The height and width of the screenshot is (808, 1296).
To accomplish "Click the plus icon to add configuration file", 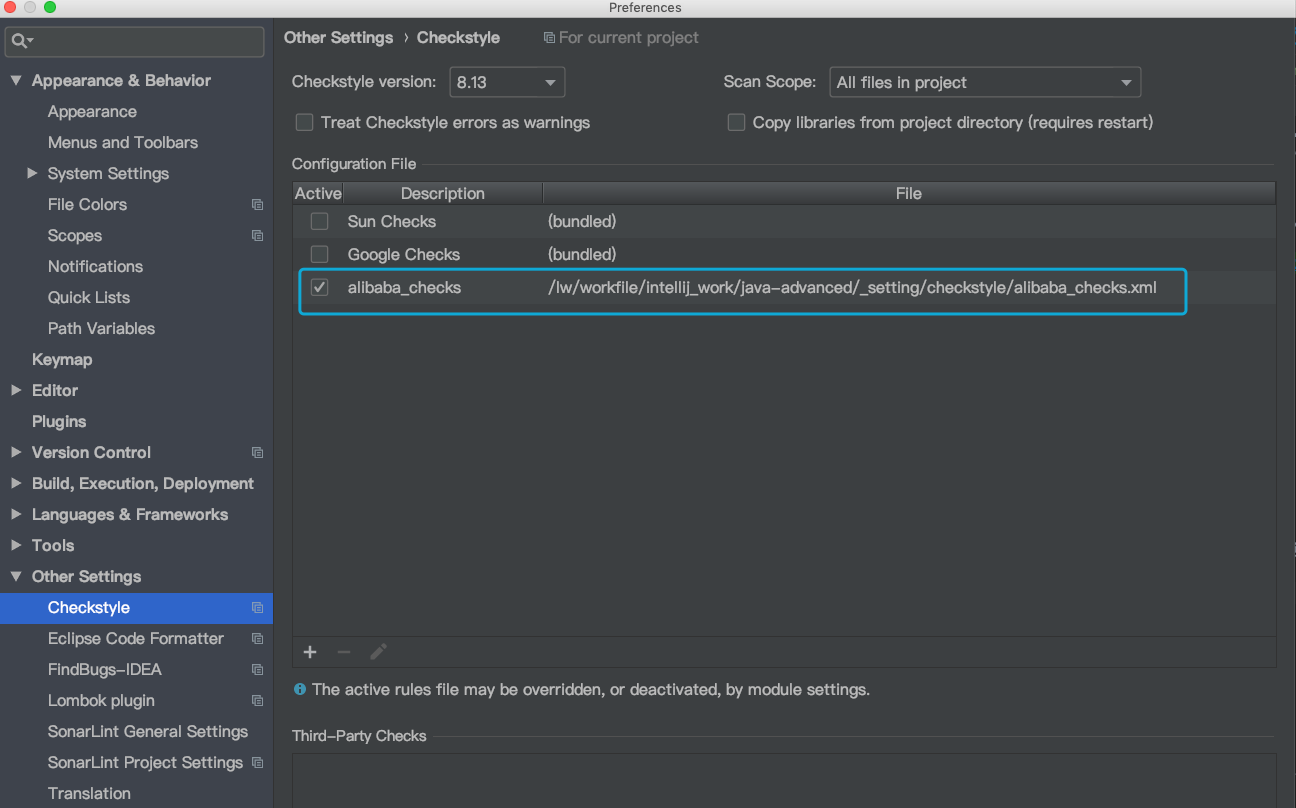I will pos(310,652).
